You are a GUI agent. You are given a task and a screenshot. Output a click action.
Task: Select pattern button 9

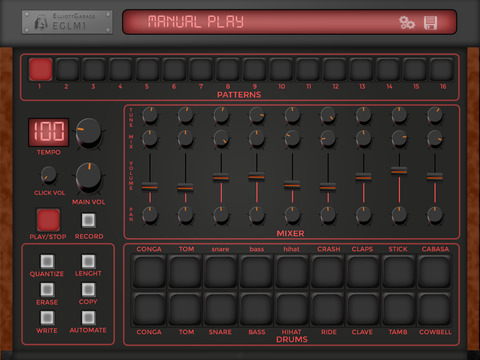(x=254, y=69)
